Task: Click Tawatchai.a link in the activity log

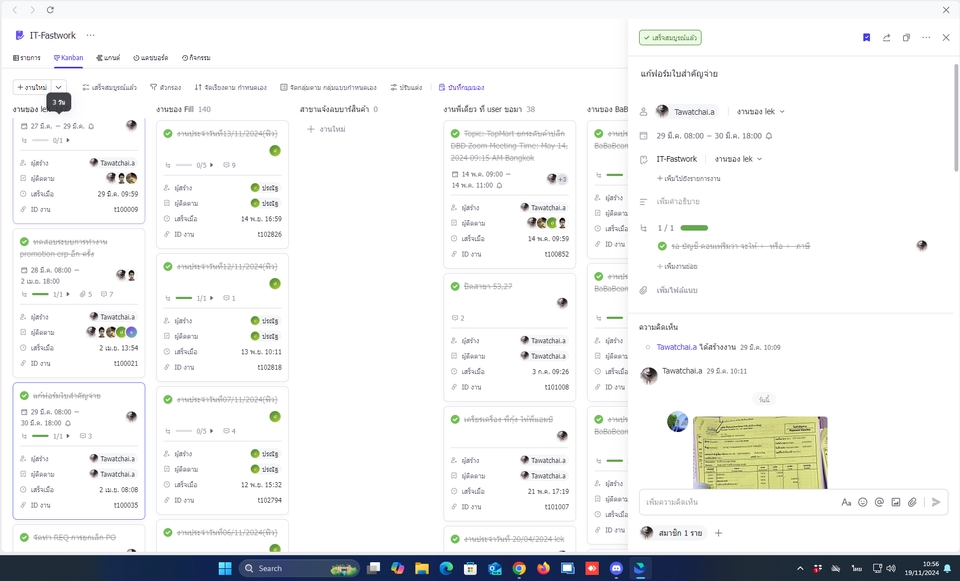Action: [677, 347]
